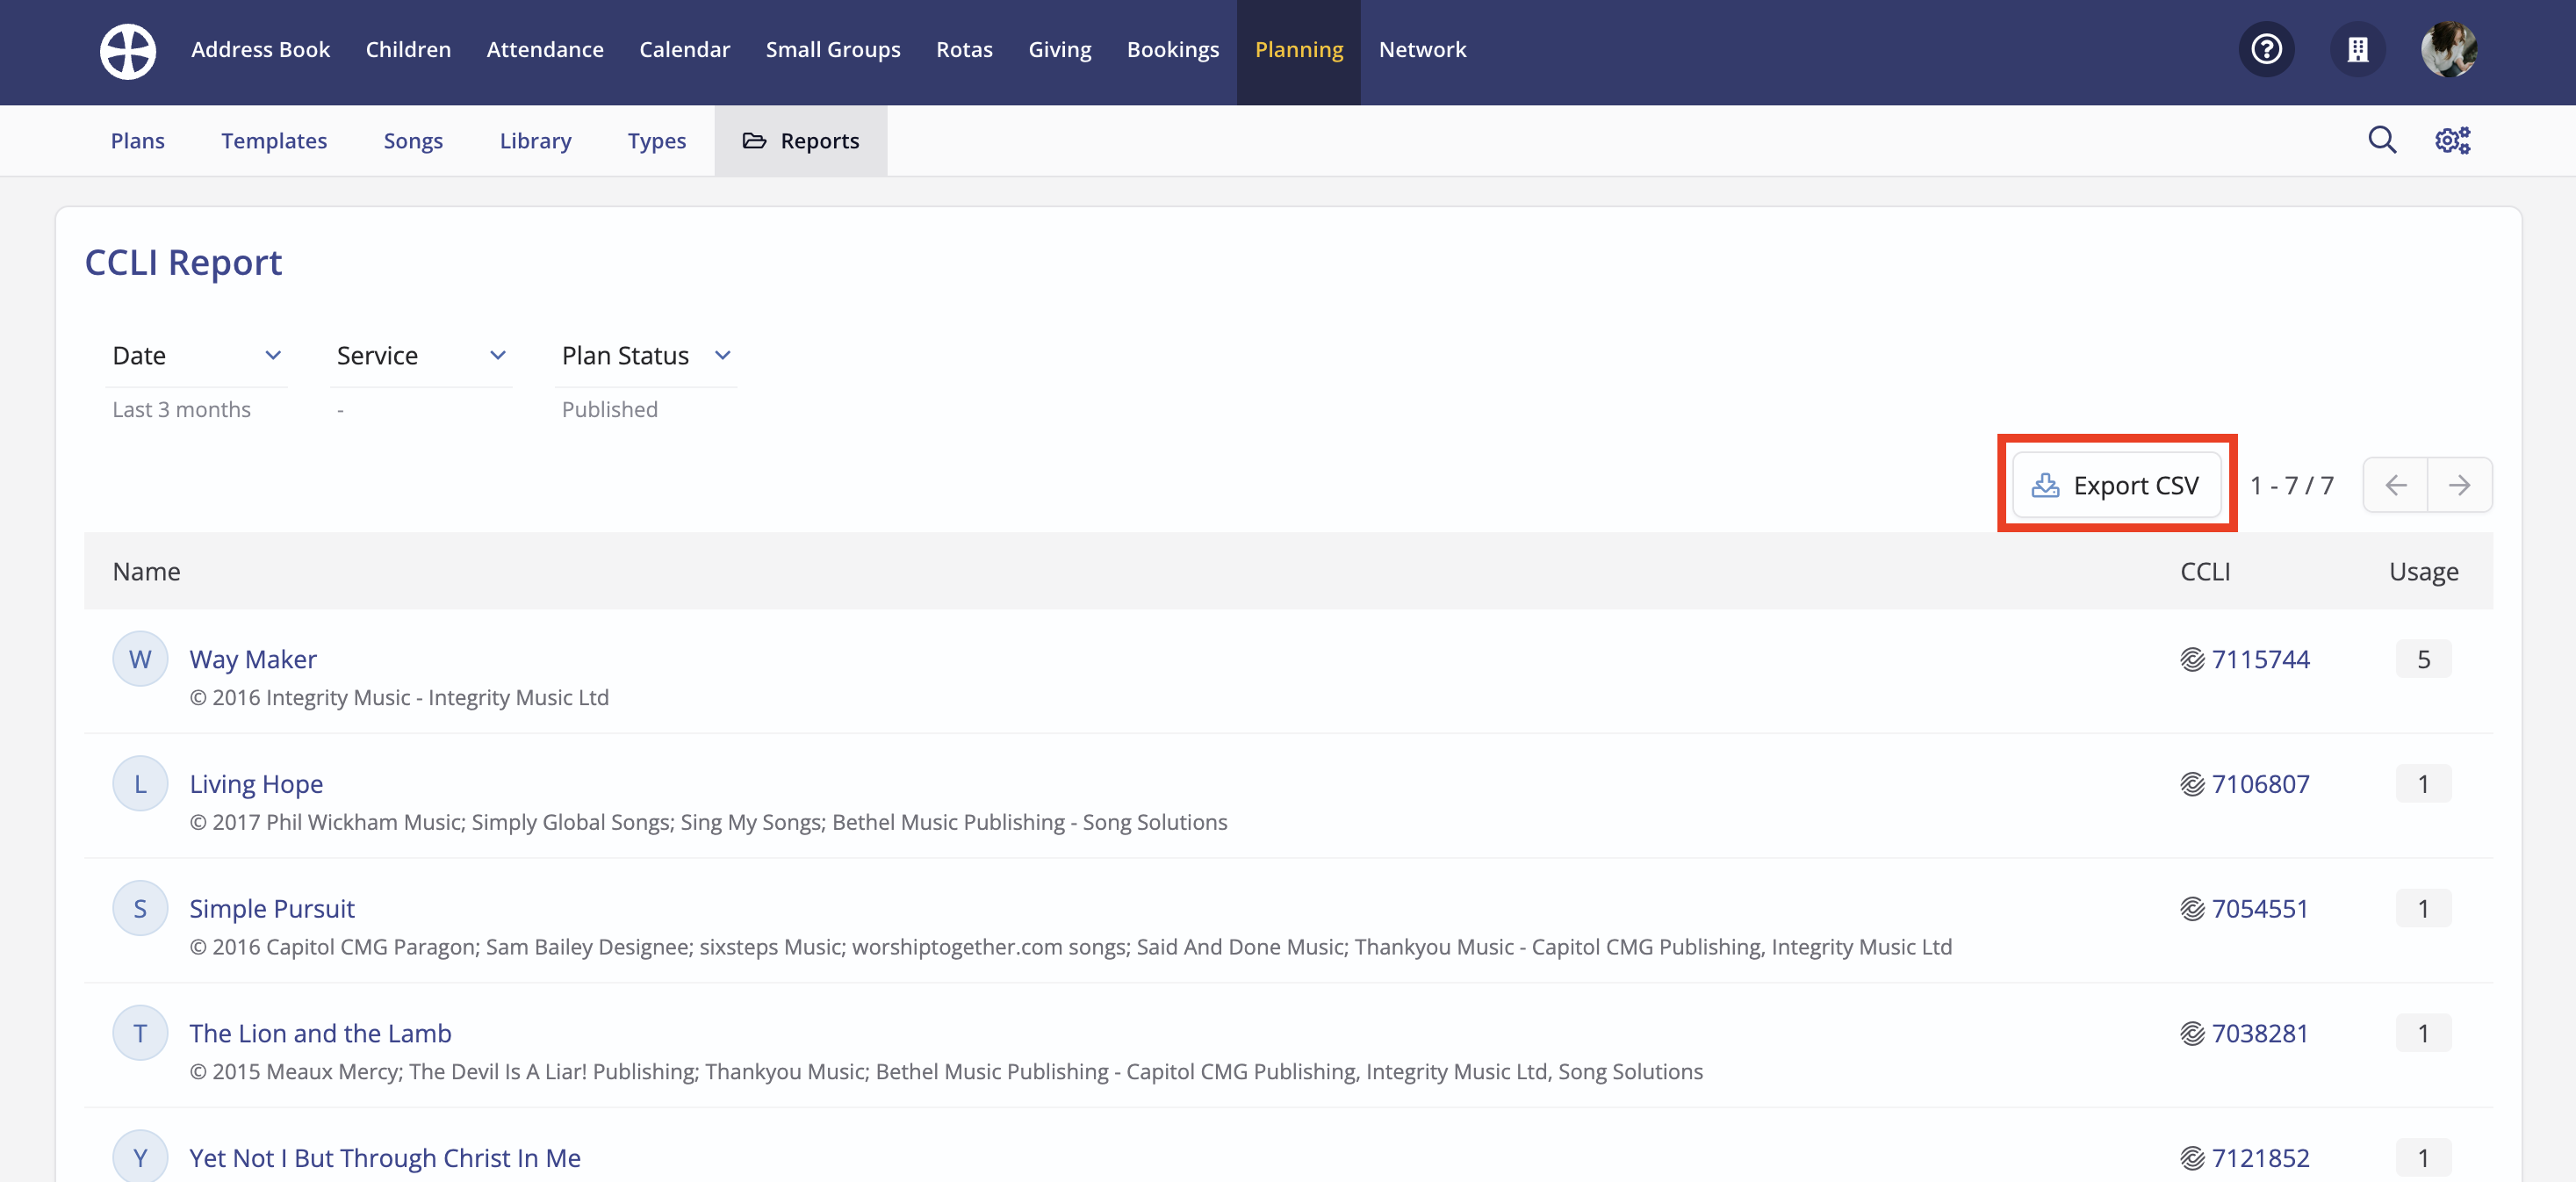
Task: Switch to the Library tab
Action: click(535, 141)
